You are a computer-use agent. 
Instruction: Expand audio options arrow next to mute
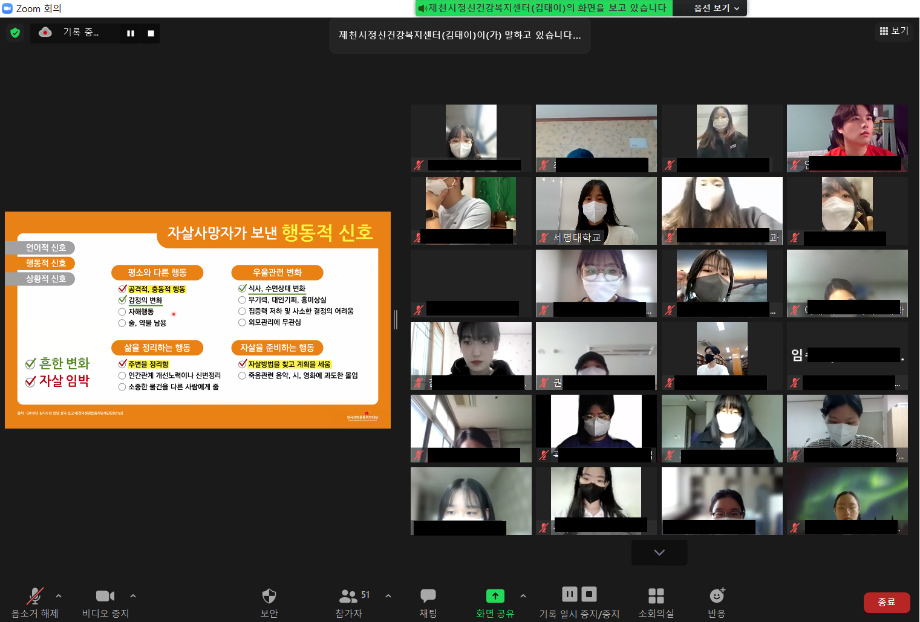pos(58,595)
